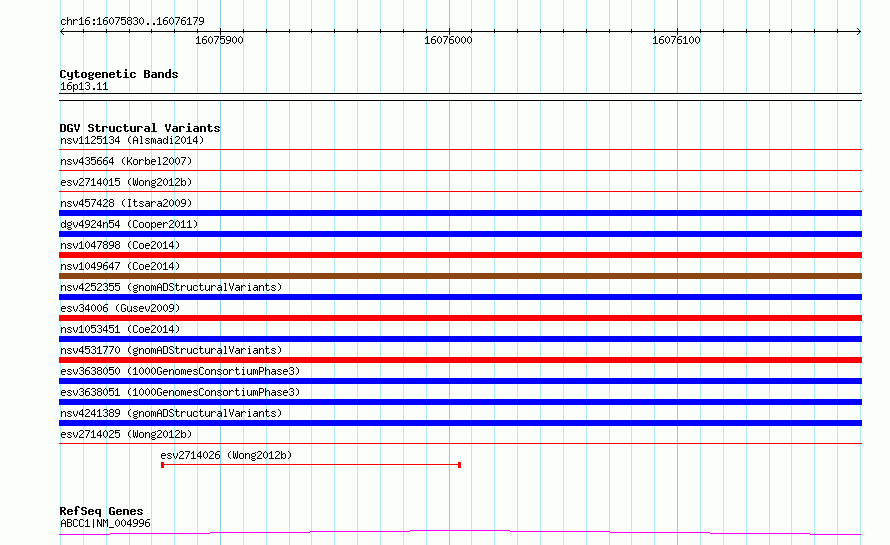This screenshot has width=890, height=545.
Task: Click the thin red line under nsv1125134
Action: [x=460, y=150]
